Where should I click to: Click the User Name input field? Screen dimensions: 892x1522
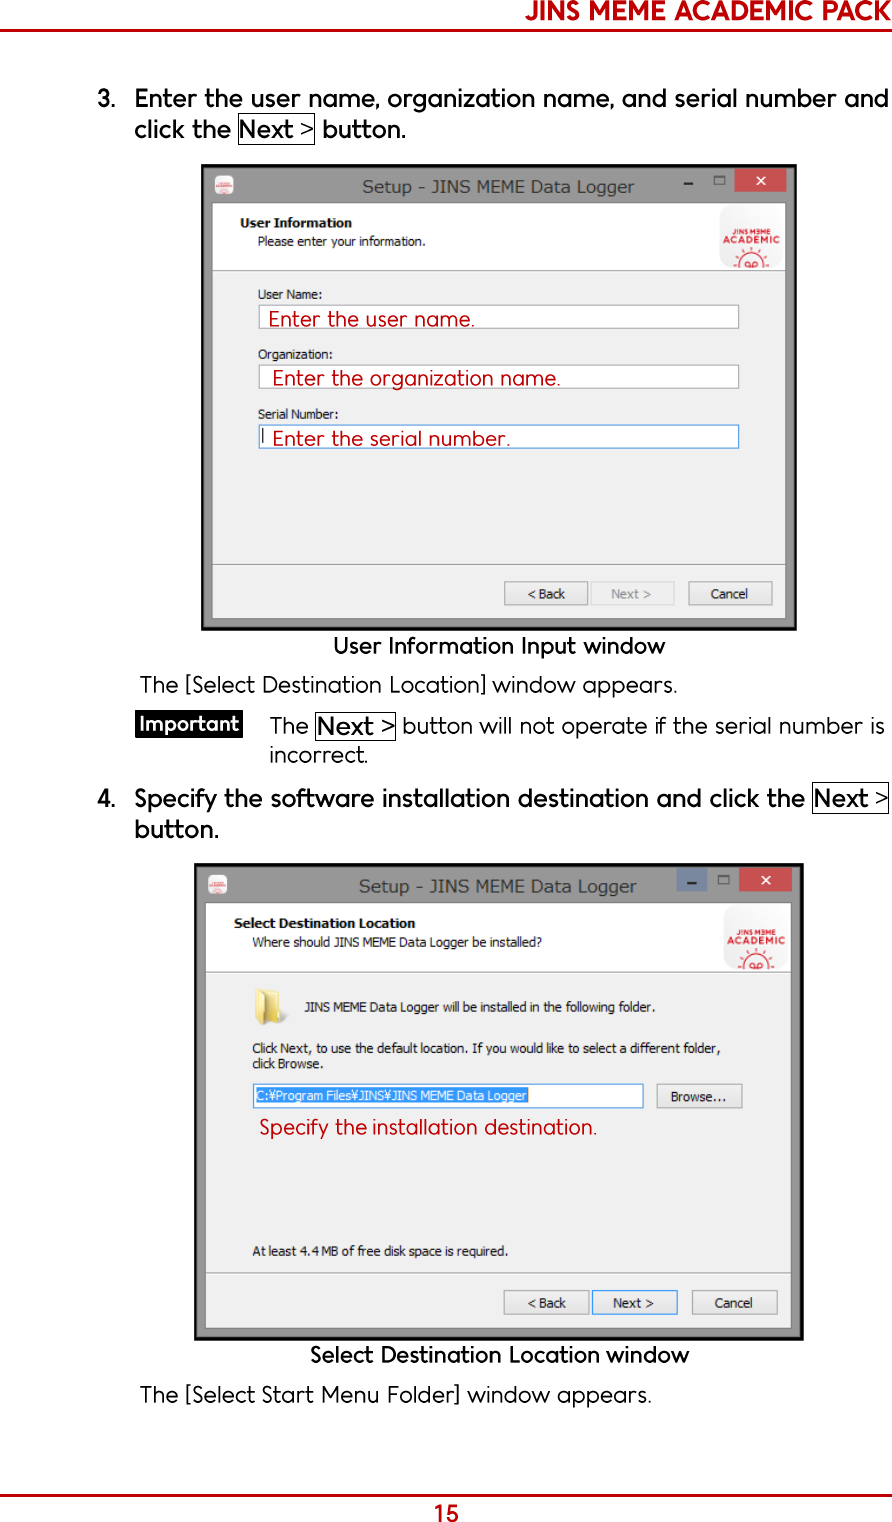click(x=498, y=317)
